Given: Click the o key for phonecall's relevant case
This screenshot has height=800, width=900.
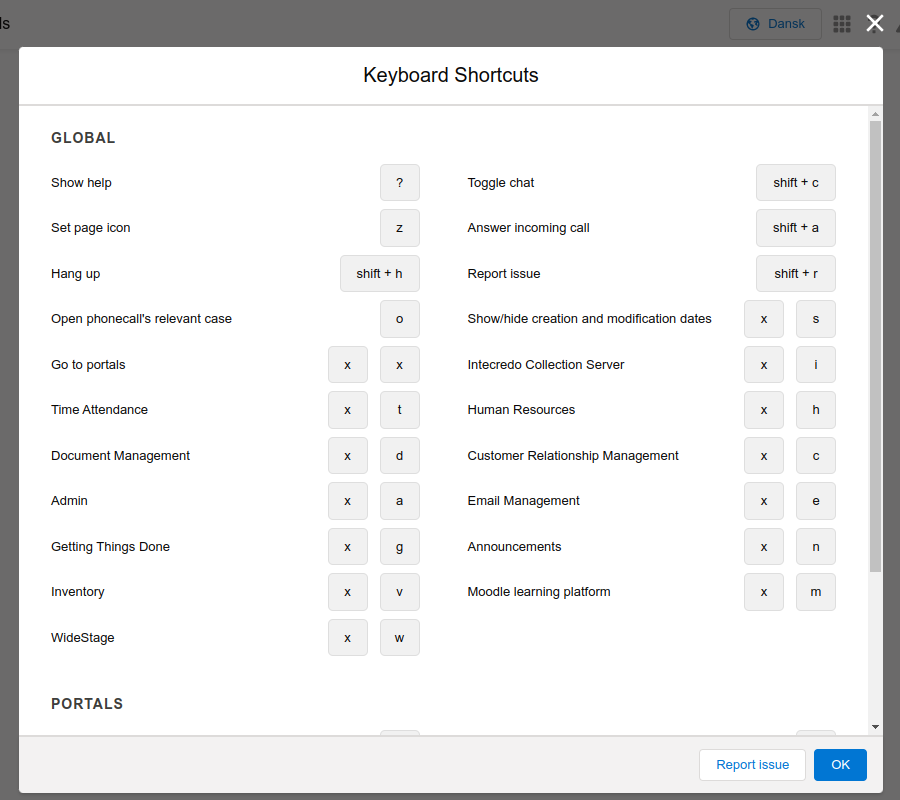Looking at the screenshot, I should [x=399, y=319].
